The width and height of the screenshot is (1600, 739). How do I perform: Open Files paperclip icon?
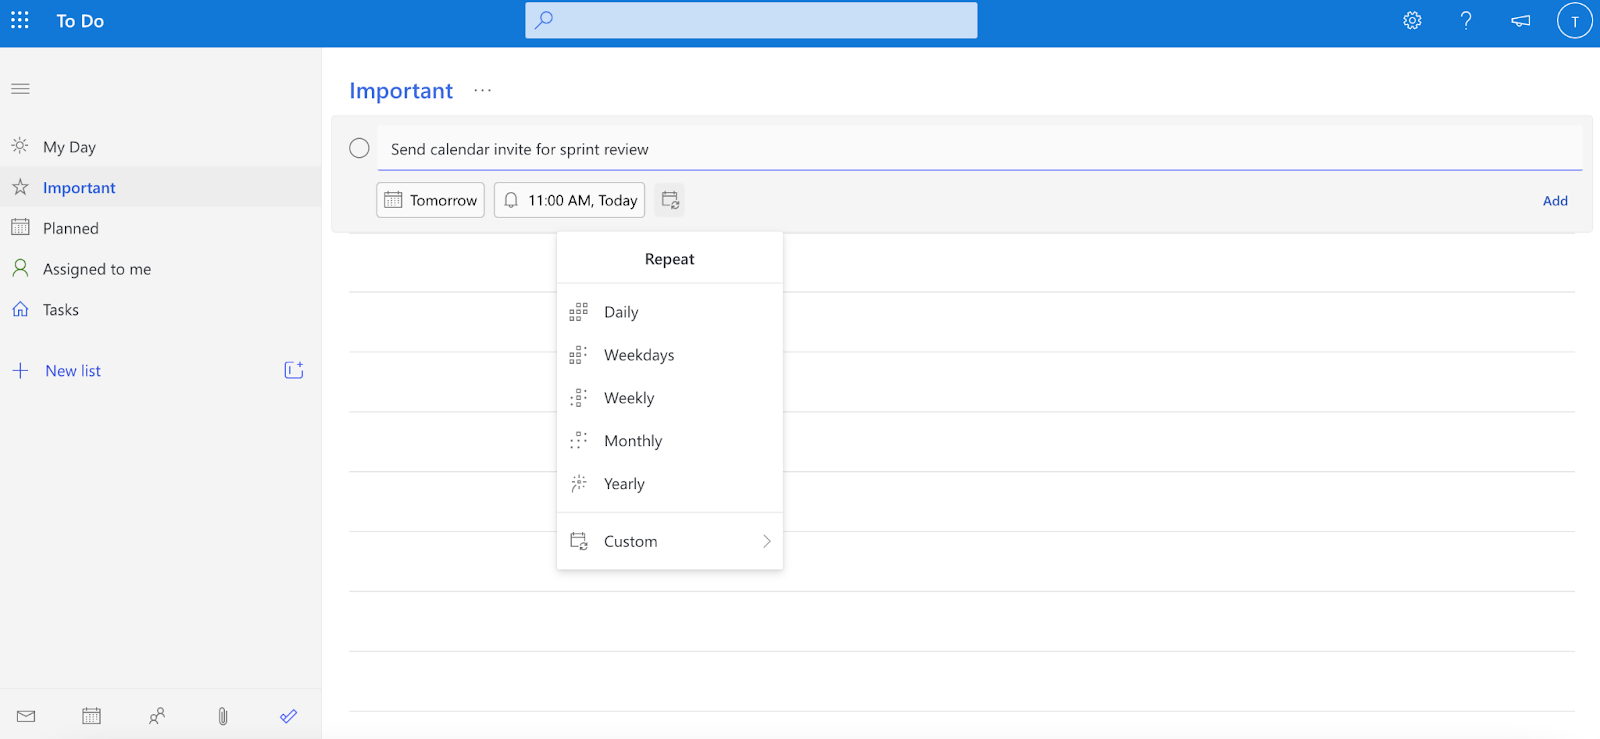223,716
